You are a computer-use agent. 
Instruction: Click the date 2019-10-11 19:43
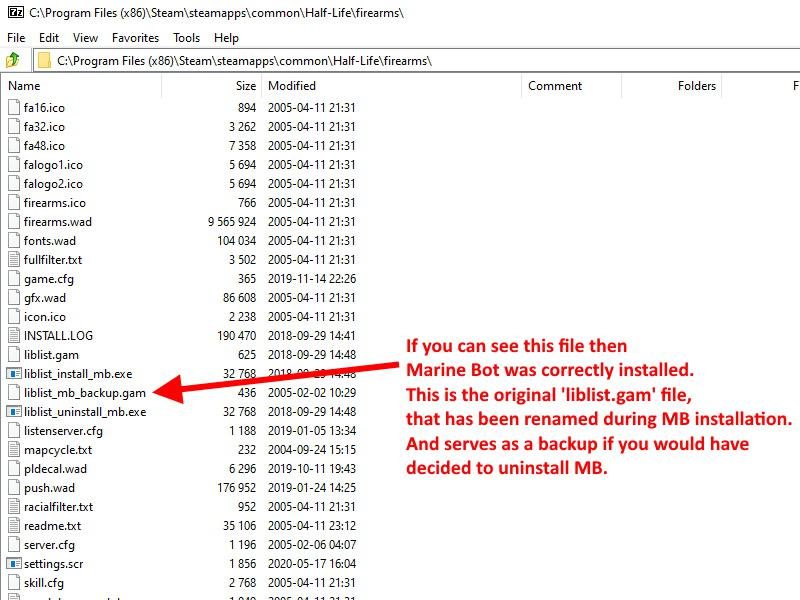(312, 468)
